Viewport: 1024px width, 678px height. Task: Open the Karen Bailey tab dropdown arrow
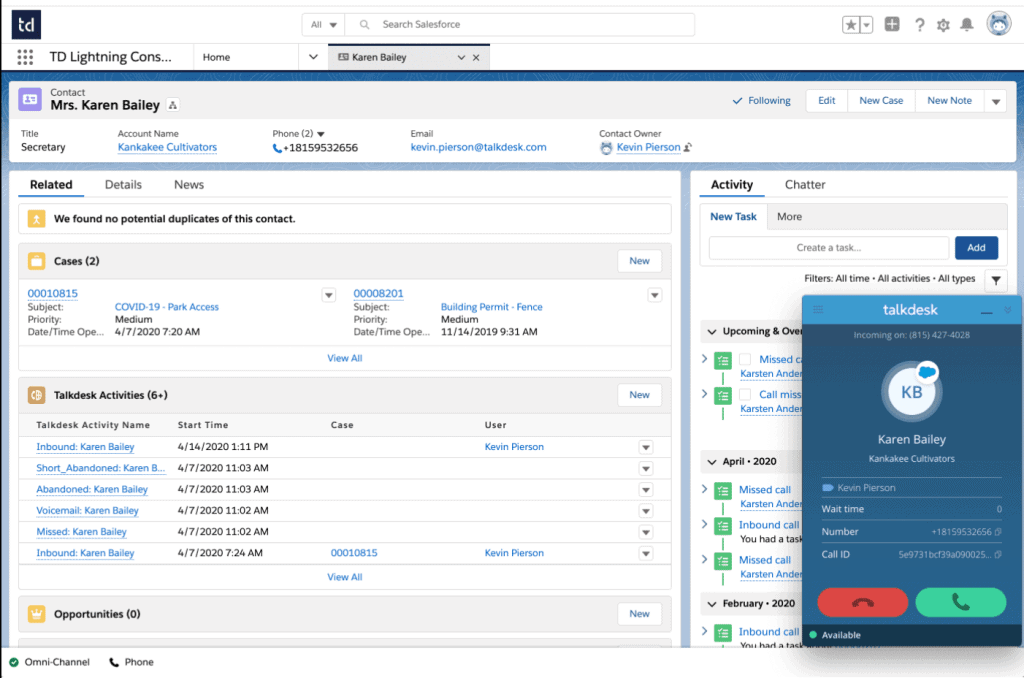tap(461, 57)
